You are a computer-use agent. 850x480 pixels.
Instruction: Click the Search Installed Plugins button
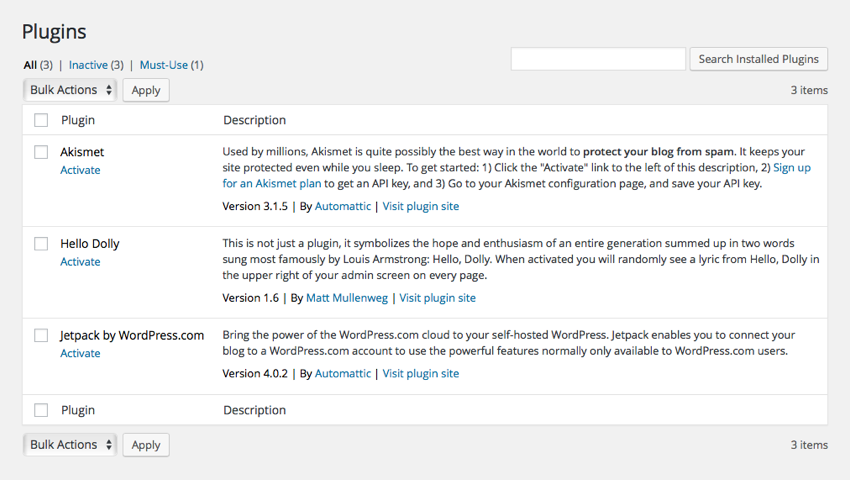[758, 59]
